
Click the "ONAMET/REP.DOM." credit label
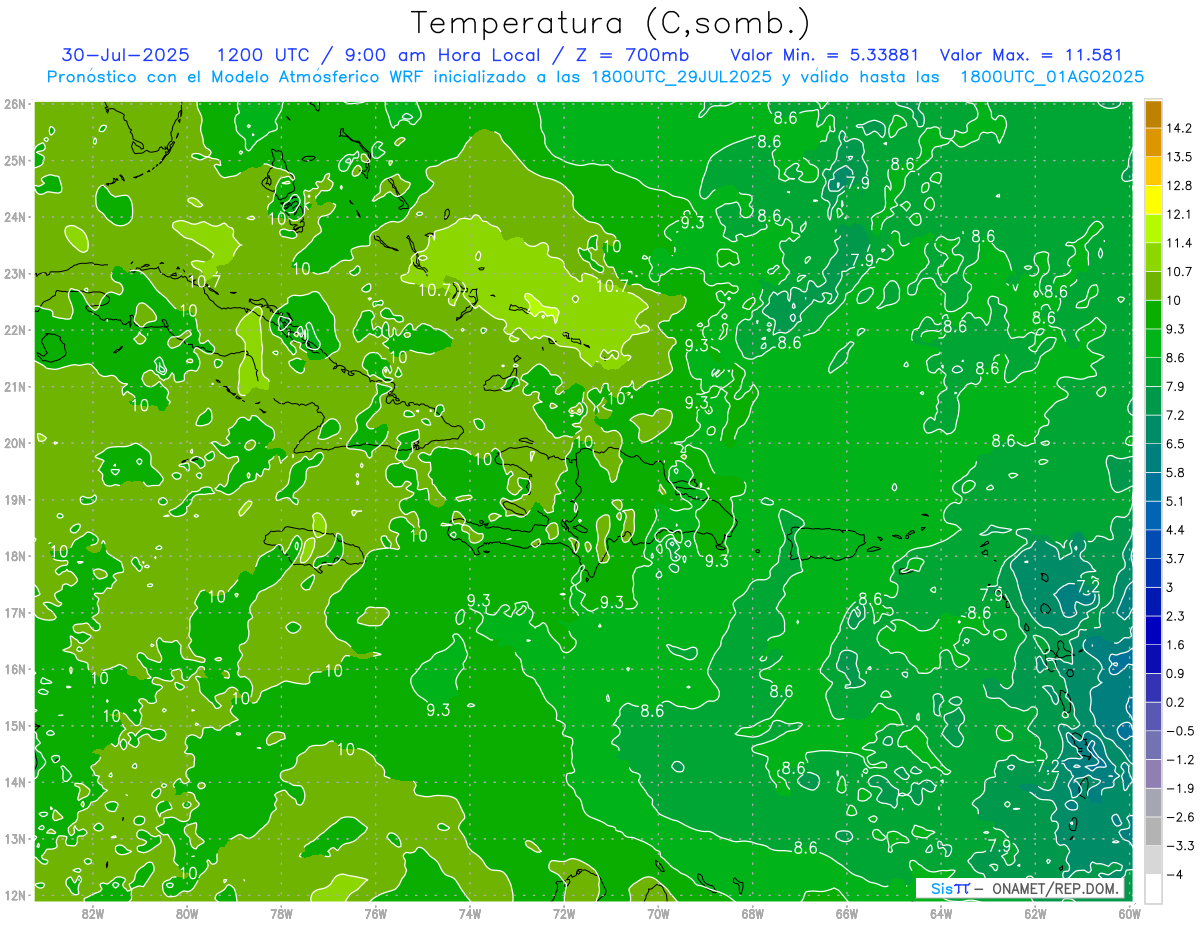click(x=1055, y=889)
